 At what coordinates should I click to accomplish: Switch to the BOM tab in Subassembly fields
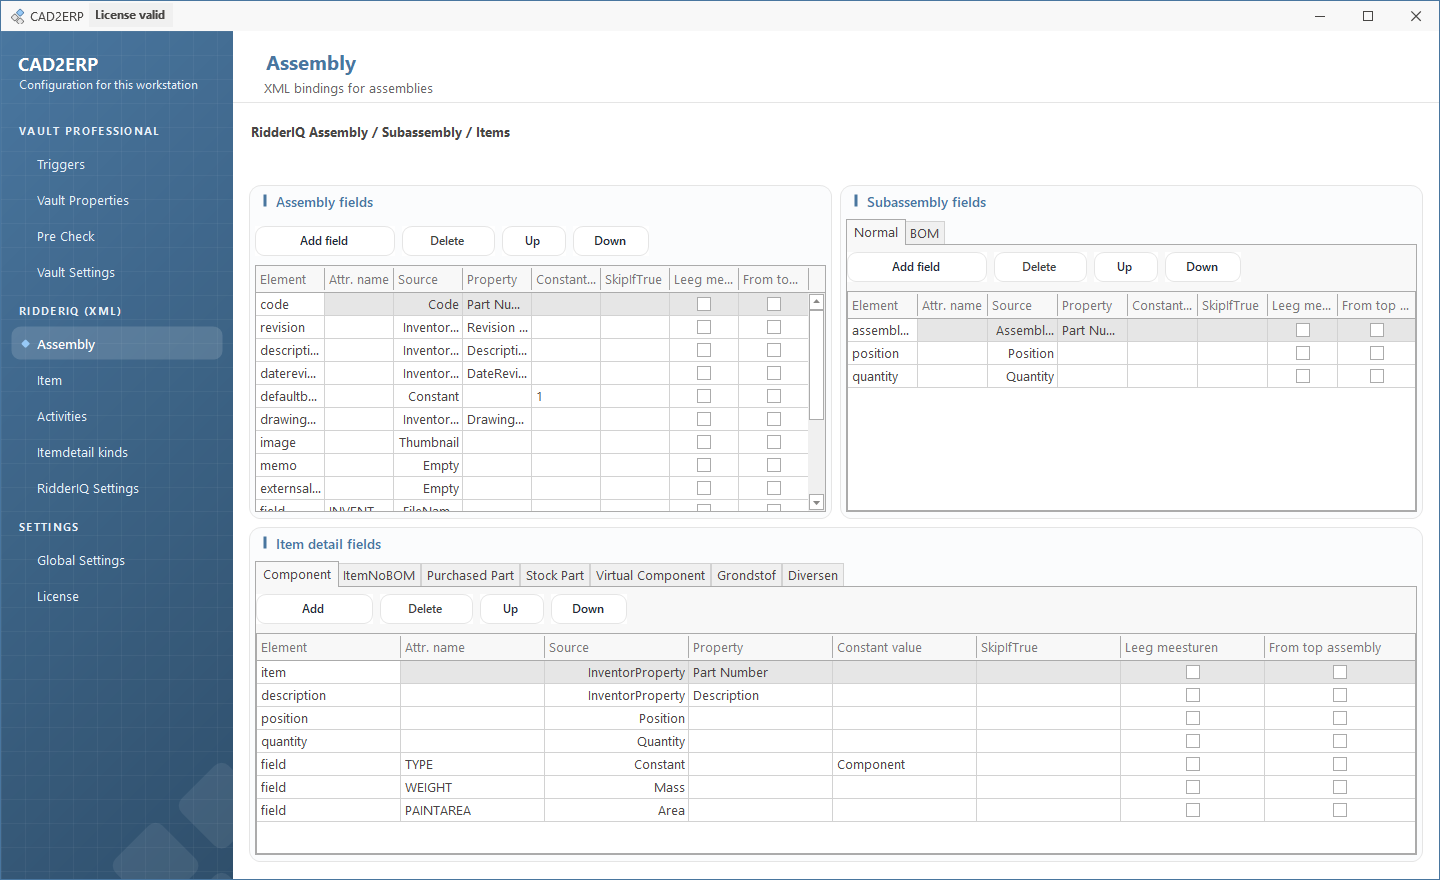[925, 233]
